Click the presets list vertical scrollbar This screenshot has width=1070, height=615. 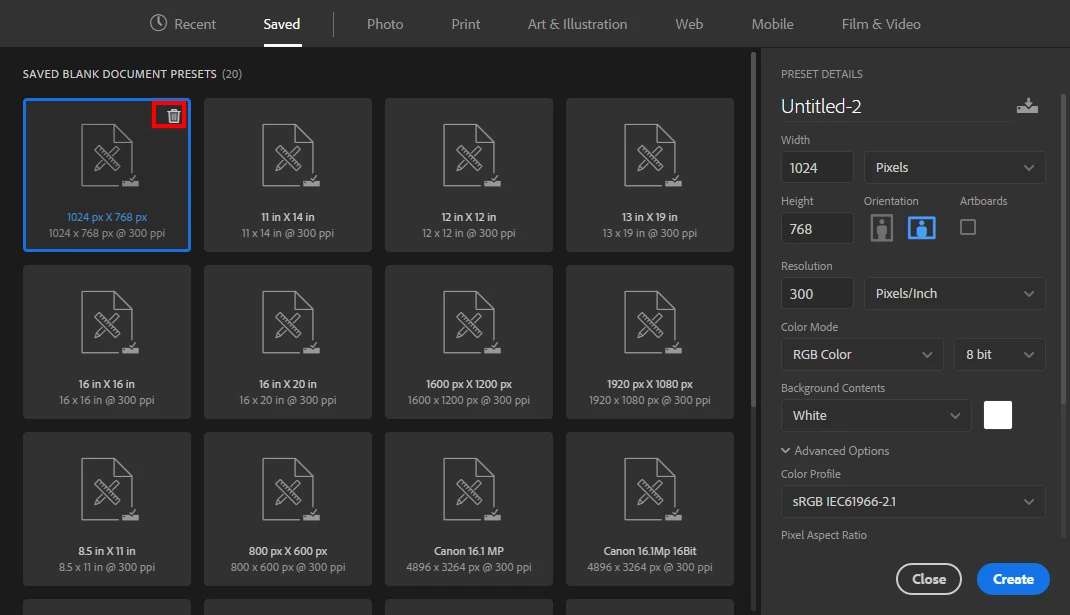click(x=753, y=229)
